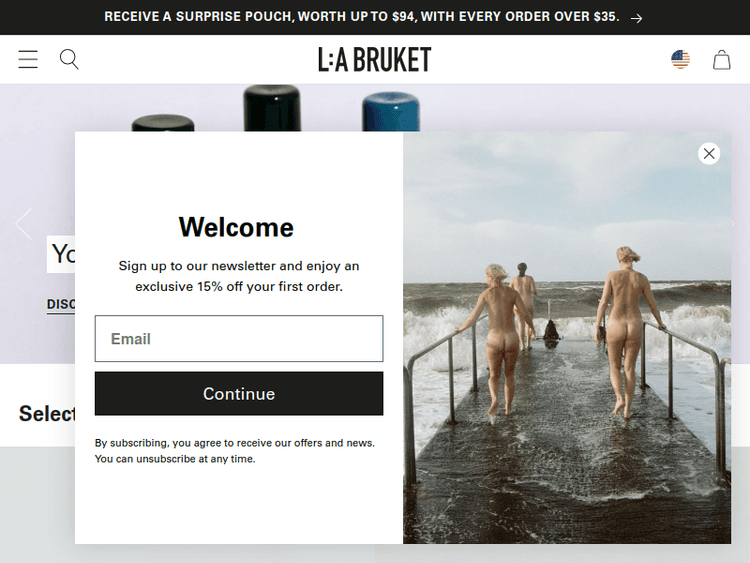Open the US flag country selector
Image resolution: width=750 pixels, height=563 pixels.
click(680, 60)
